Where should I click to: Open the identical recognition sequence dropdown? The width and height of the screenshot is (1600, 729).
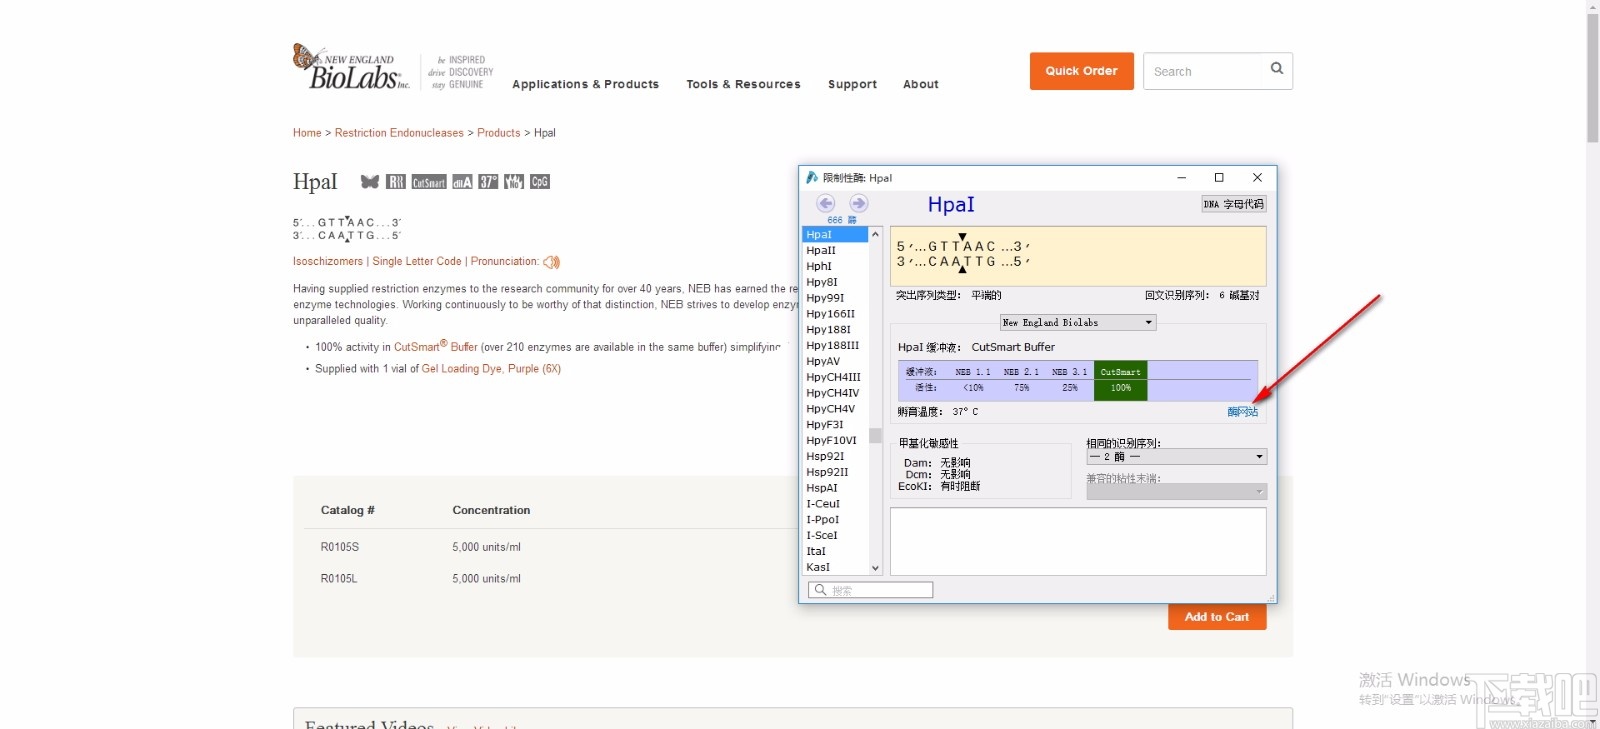1176,457
